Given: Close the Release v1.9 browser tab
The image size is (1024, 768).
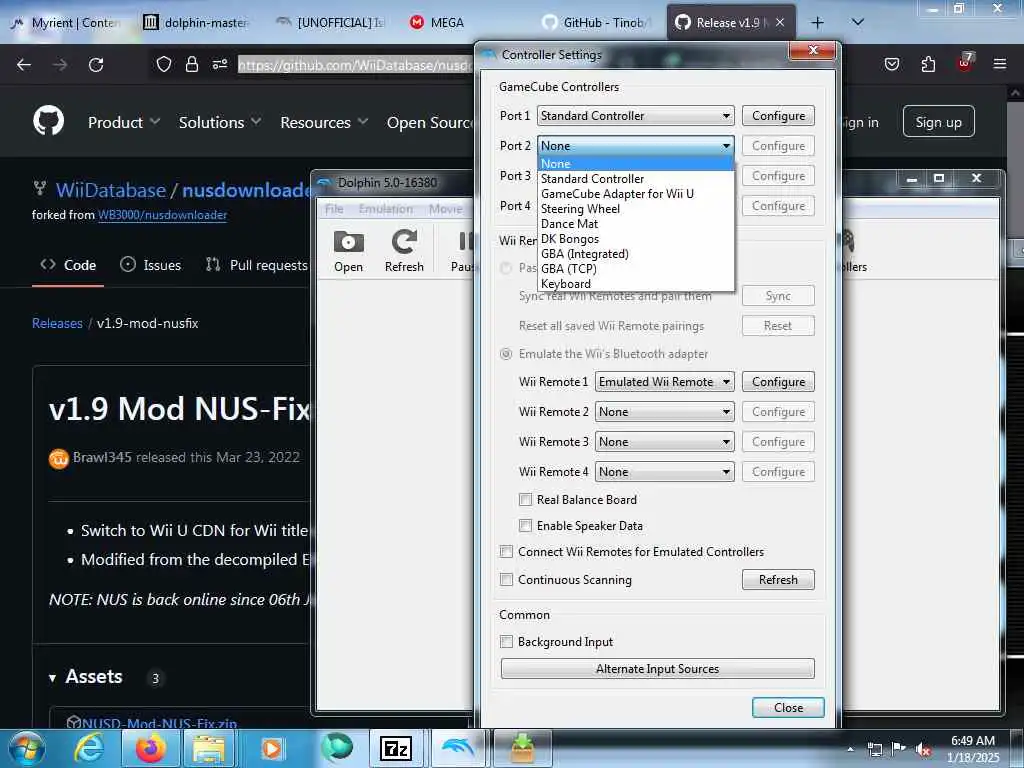Looking at the screenshot, I should click(x=780, y=23).
